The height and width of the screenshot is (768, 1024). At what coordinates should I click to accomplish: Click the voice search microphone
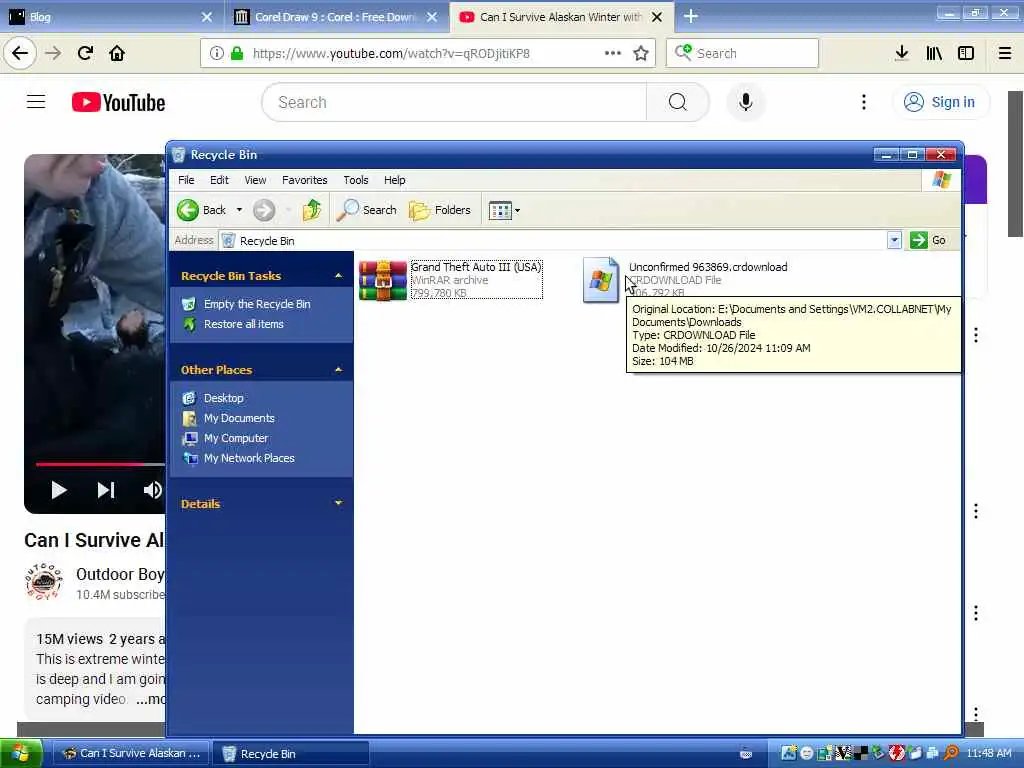pos(746,103)
